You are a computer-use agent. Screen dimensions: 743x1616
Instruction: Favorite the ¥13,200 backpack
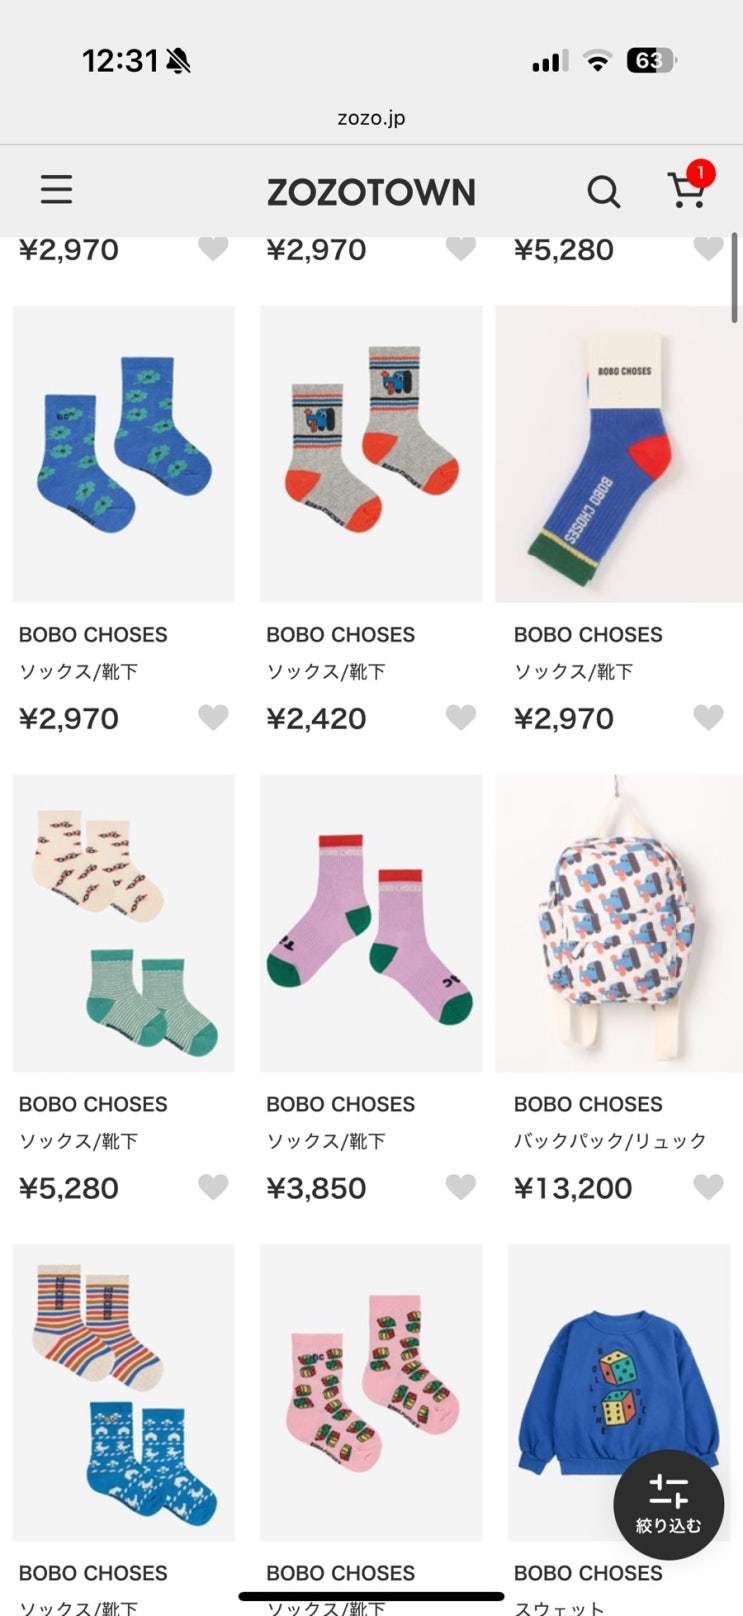[x=708, y=1187]
